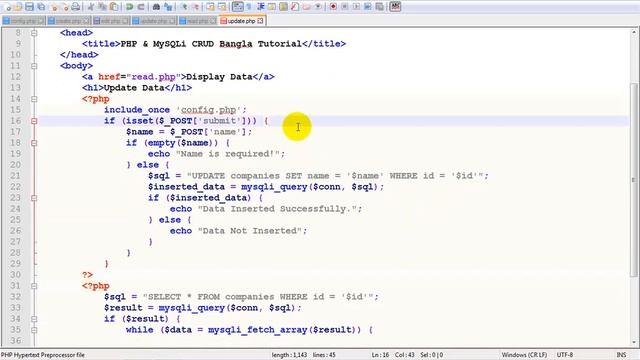Close the active update.php tab
This screenshot has height=360, width=640.
click(260, 21)
